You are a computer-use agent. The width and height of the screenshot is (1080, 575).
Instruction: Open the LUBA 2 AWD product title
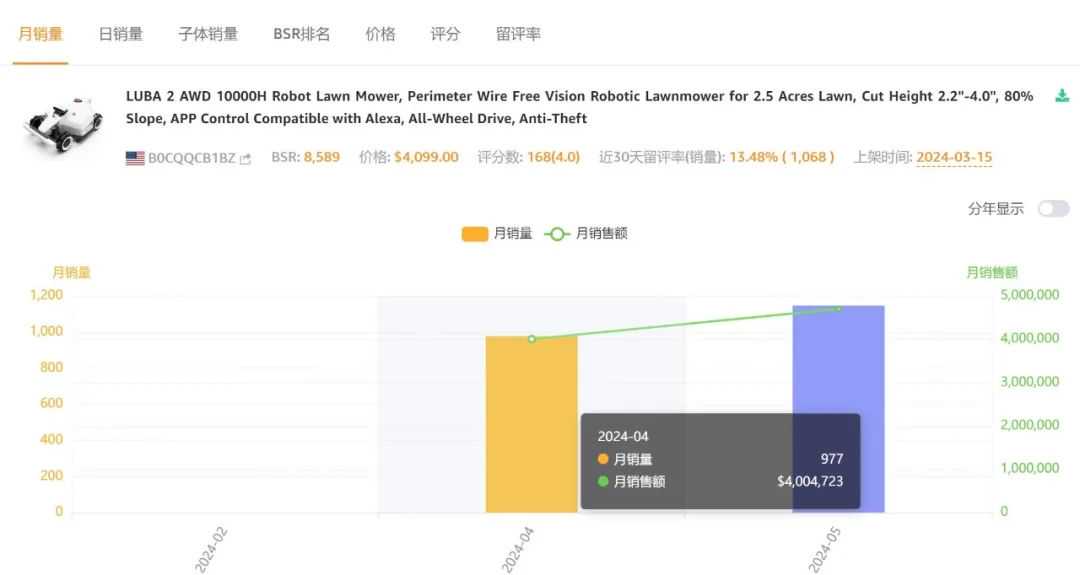[579, 107]
